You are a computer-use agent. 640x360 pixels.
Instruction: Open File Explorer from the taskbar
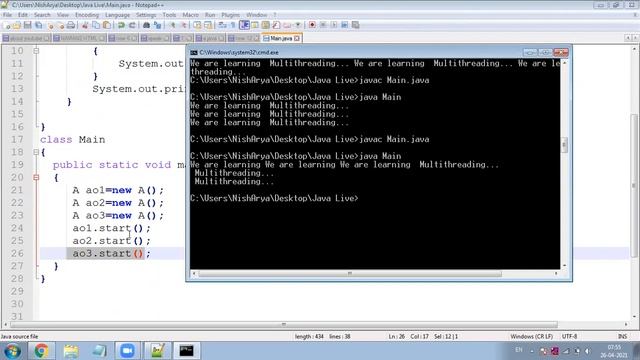click(71, 351)
